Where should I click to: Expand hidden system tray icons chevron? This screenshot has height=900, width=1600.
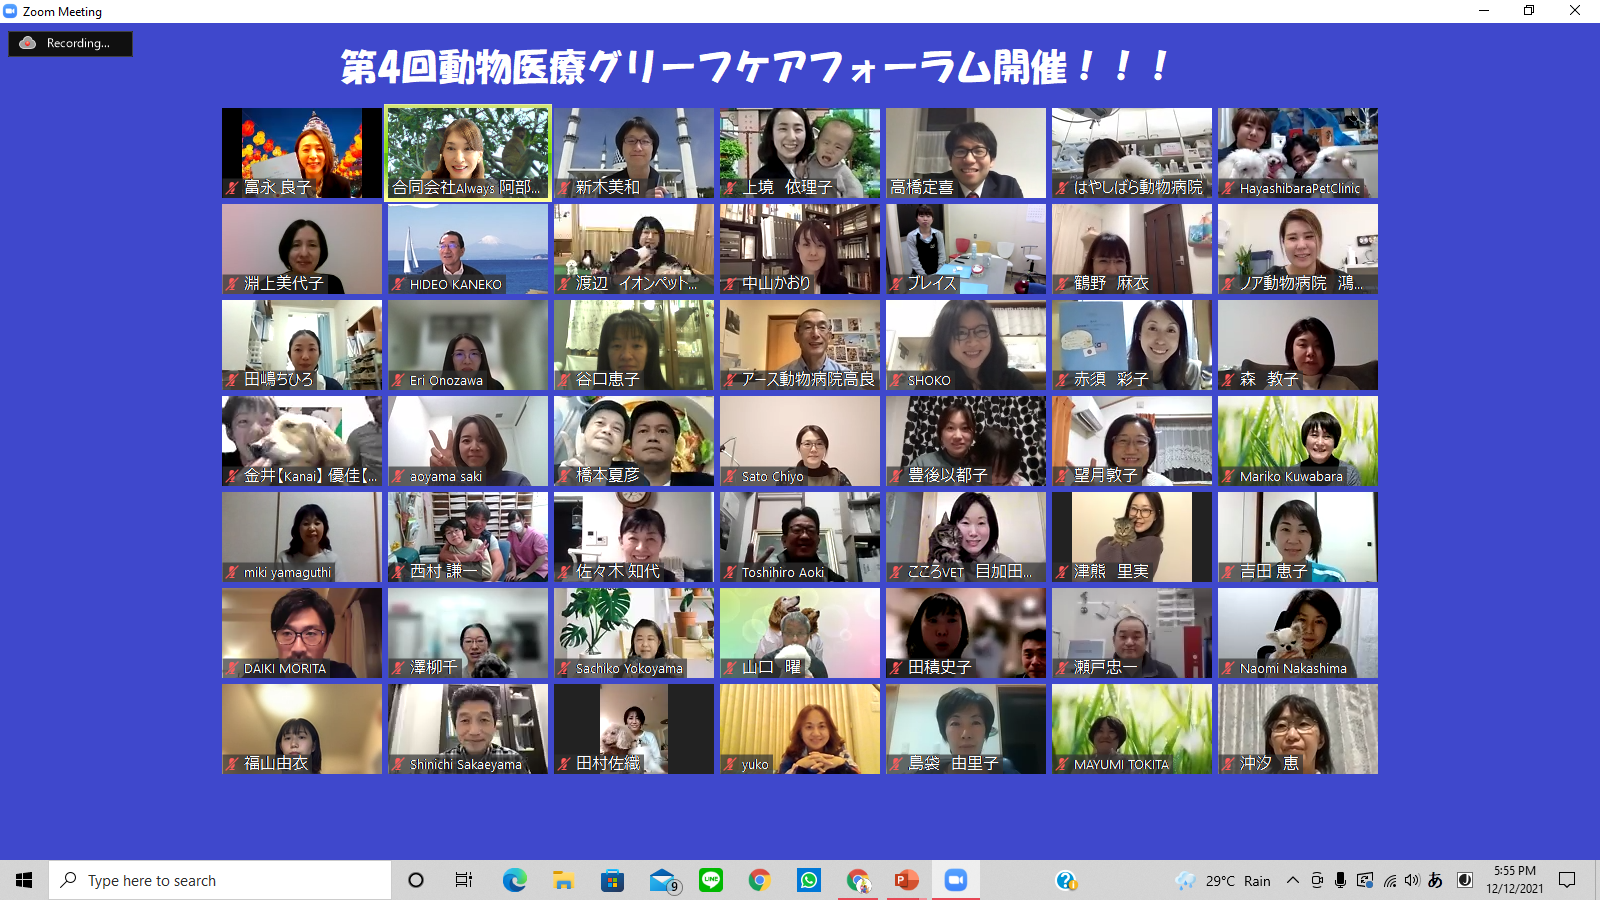point(1292,880)
